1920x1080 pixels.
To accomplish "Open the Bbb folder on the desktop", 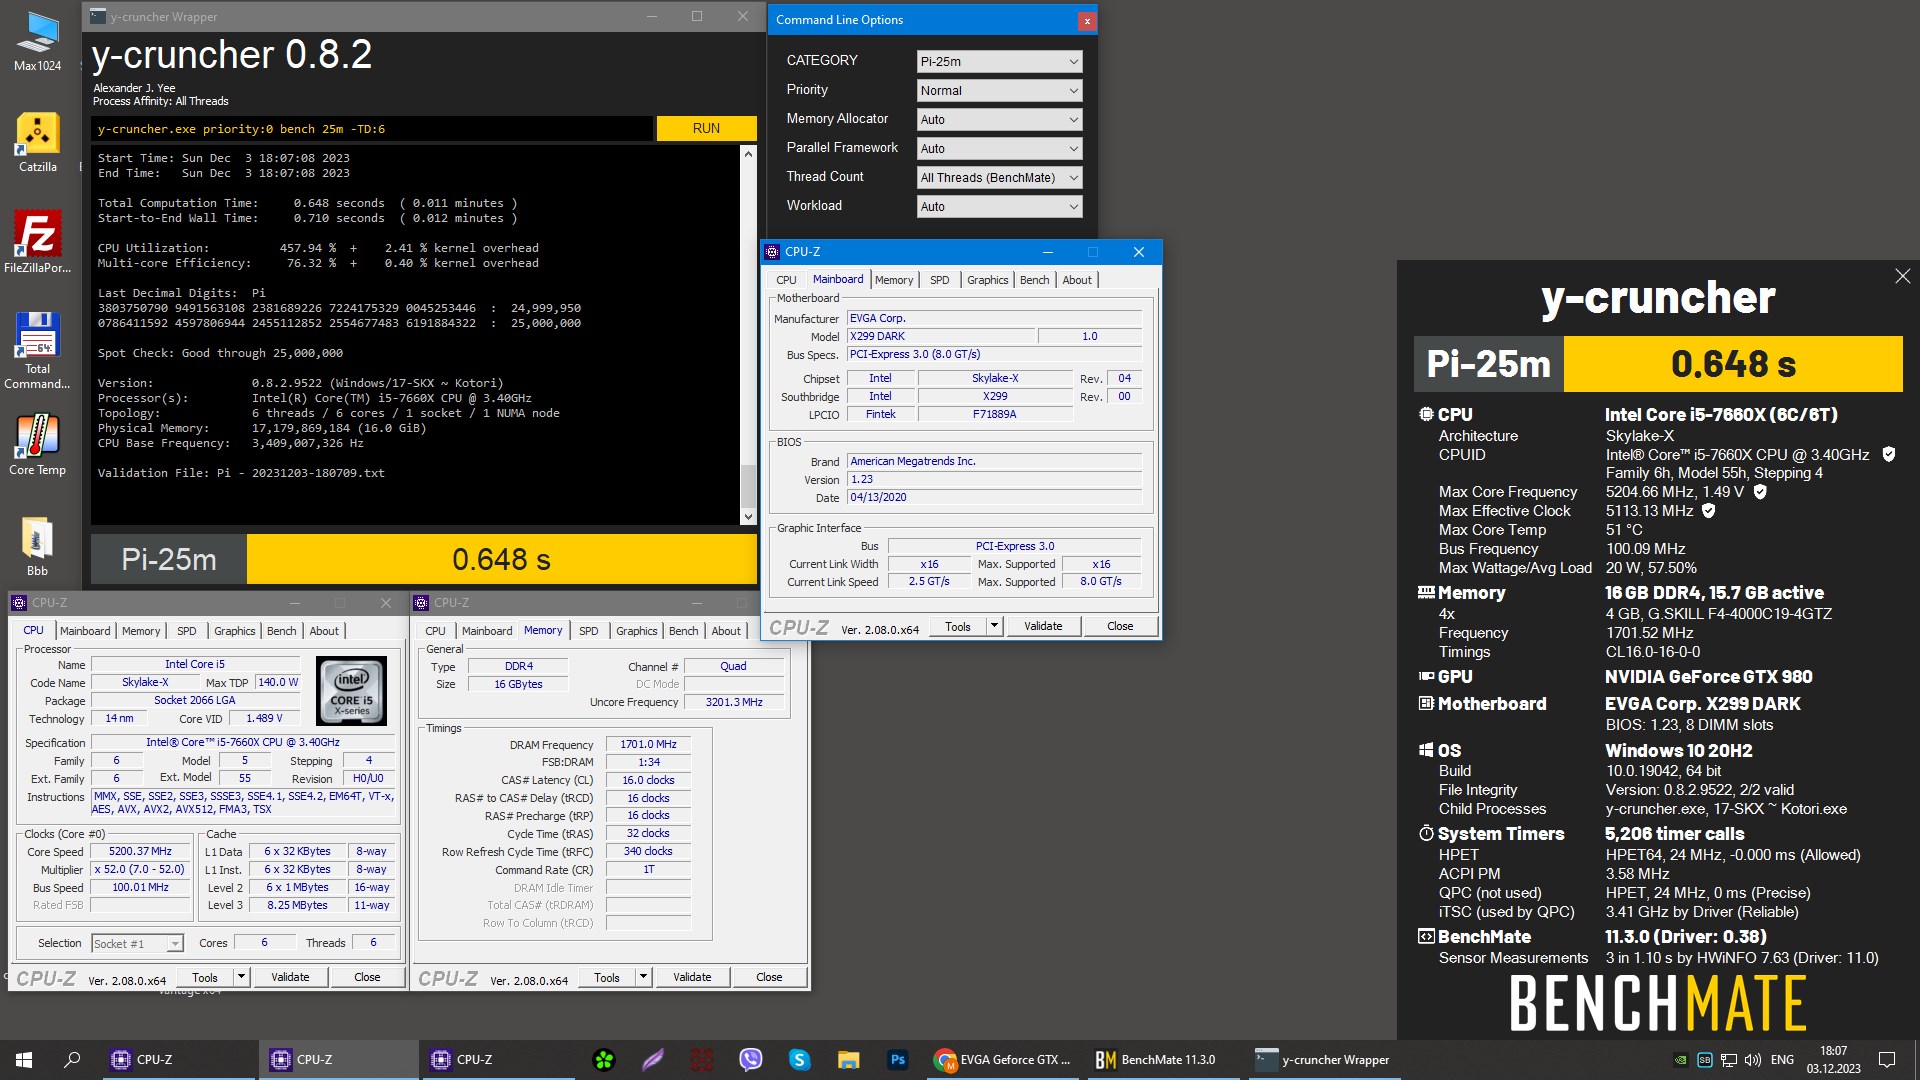I will [37, 546].
